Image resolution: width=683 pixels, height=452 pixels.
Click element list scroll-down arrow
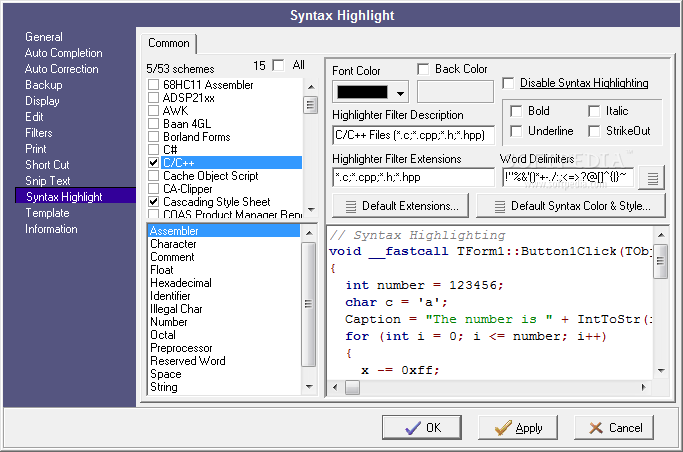pos(309,387)
